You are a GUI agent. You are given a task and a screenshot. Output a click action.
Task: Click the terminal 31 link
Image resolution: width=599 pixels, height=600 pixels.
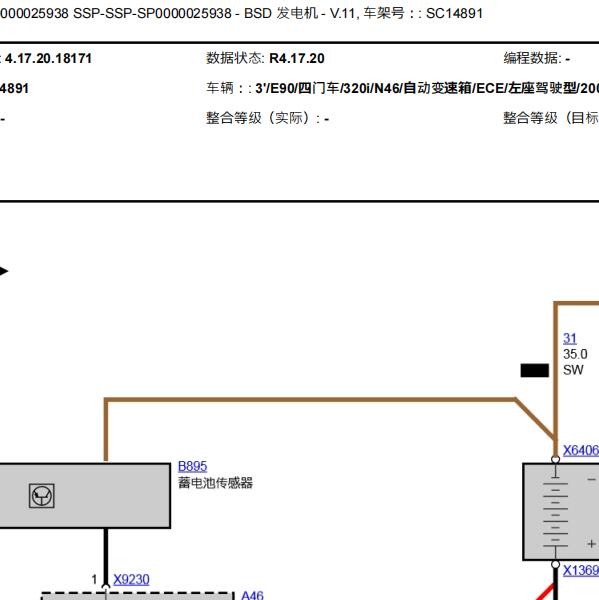coord(570,338)
